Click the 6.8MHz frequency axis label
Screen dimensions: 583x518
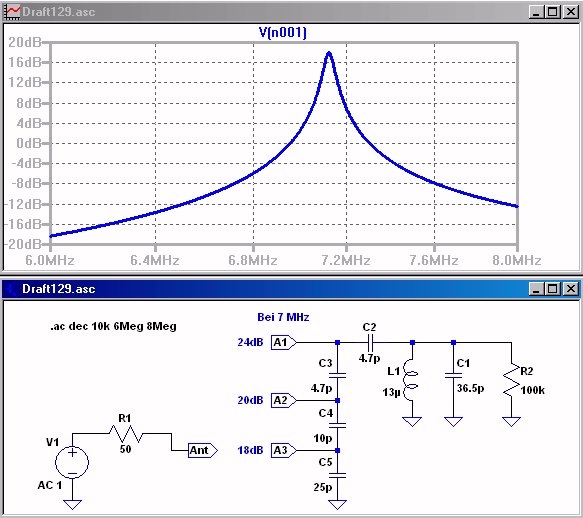coord(253,260)
